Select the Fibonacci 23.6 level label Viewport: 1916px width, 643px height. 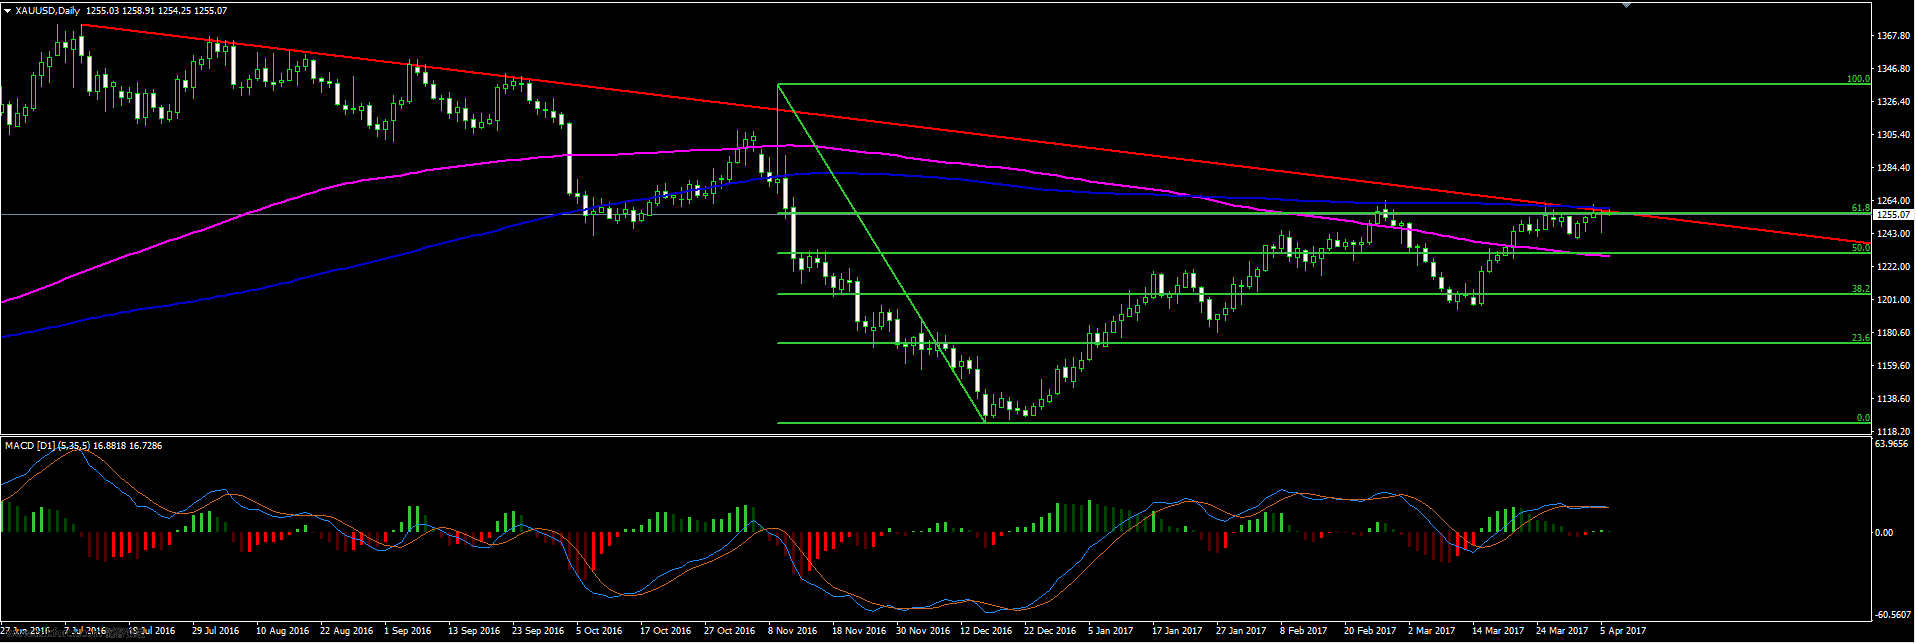coord(1860,338)
